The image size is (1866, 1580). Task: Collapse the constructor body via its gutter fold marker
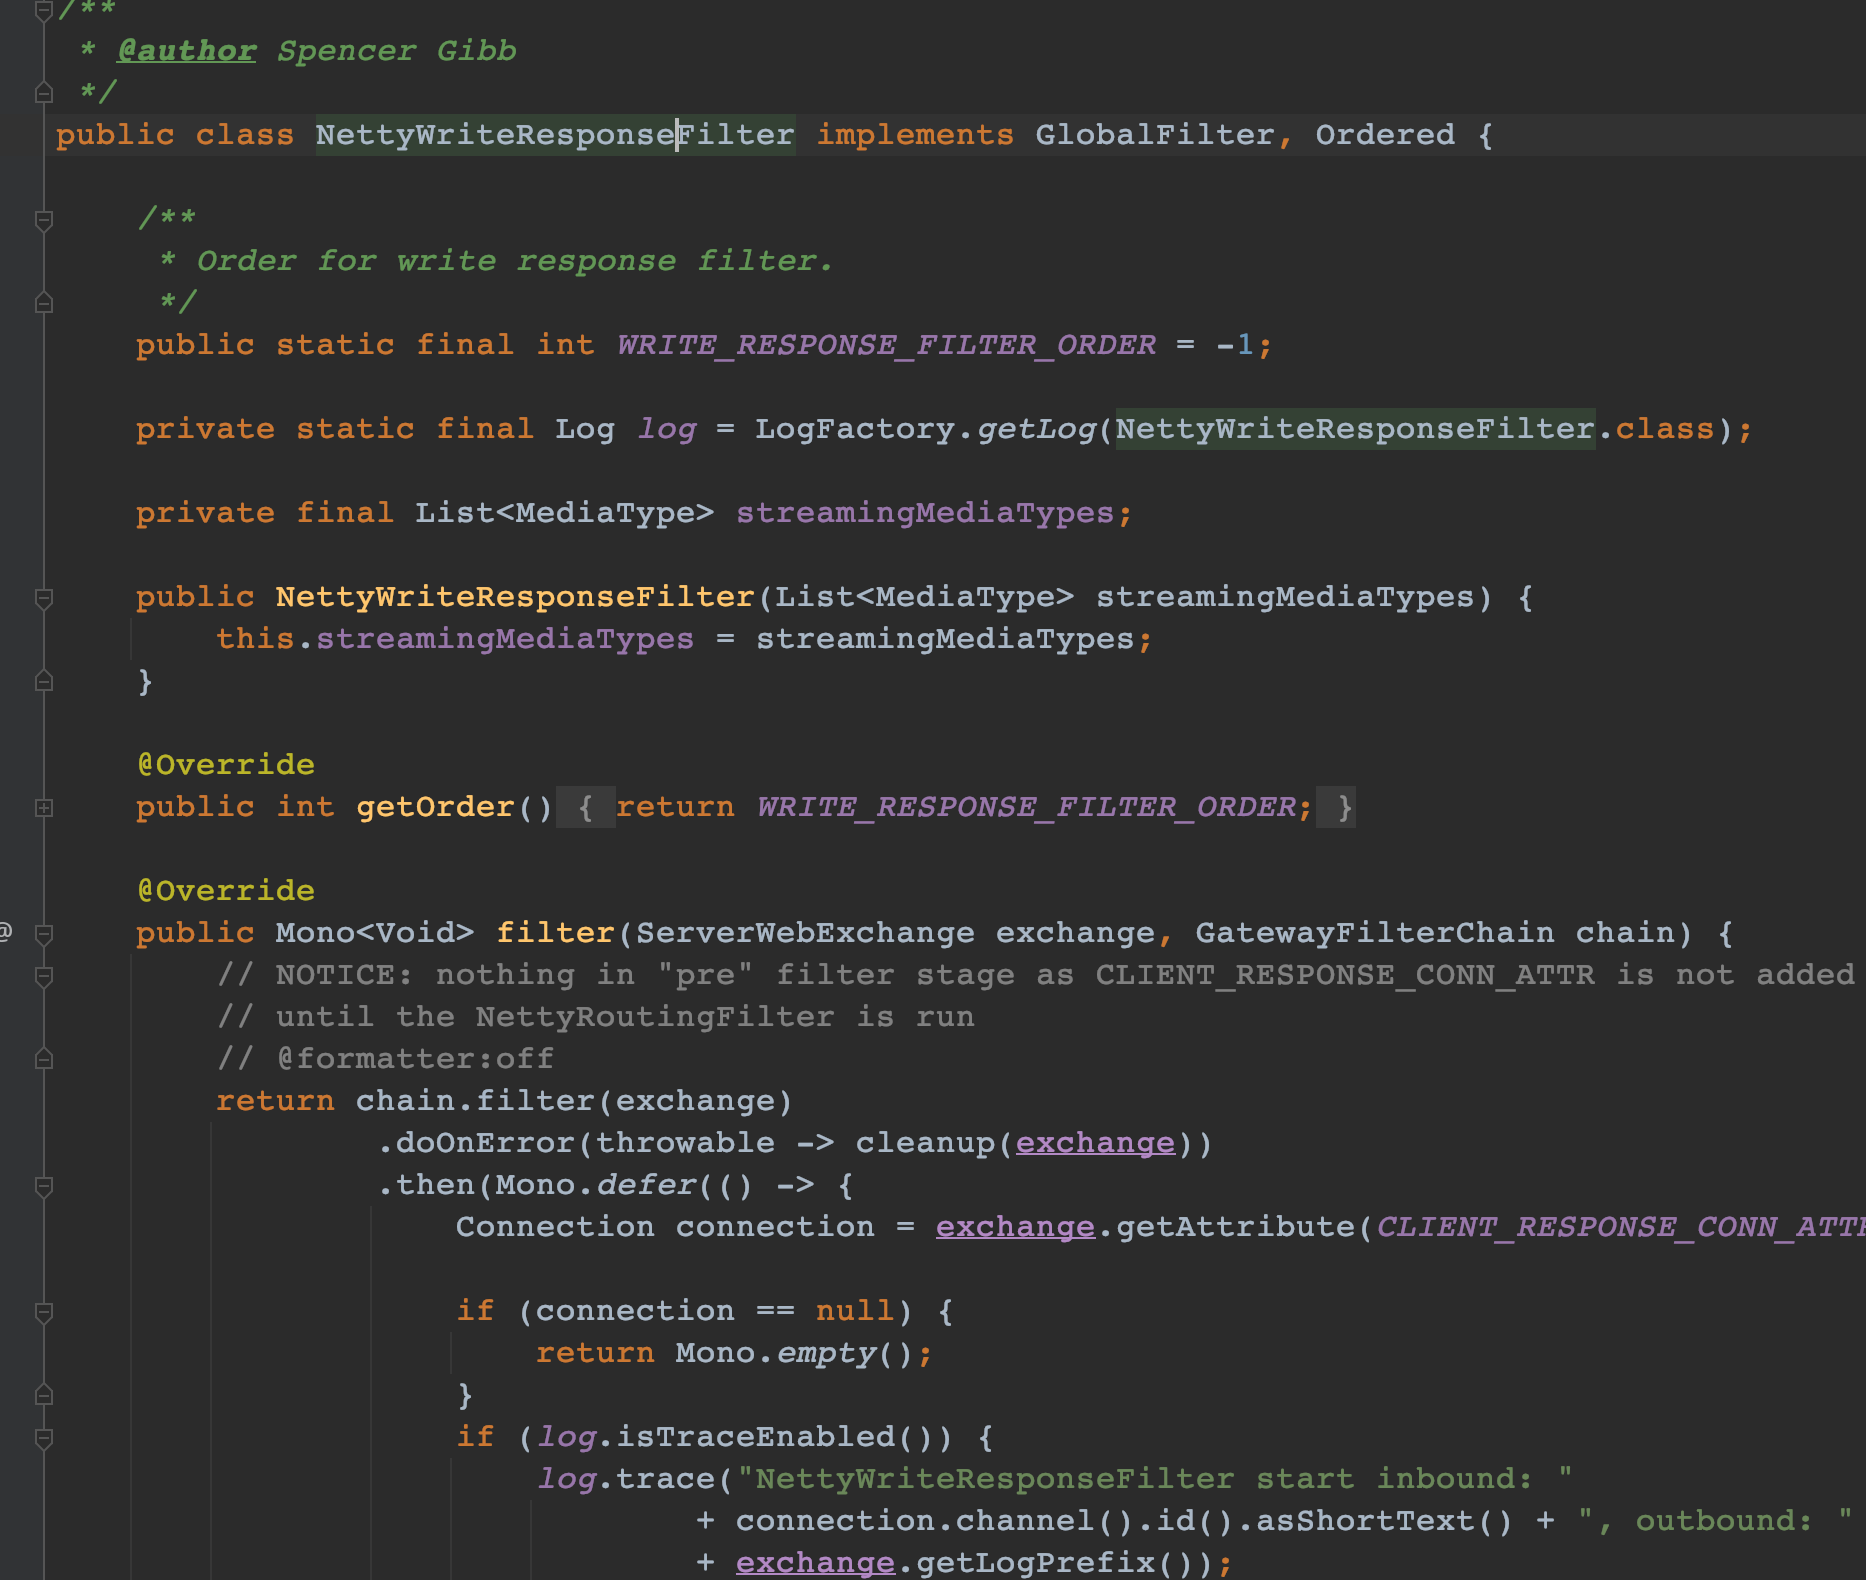tap(44, 598)
